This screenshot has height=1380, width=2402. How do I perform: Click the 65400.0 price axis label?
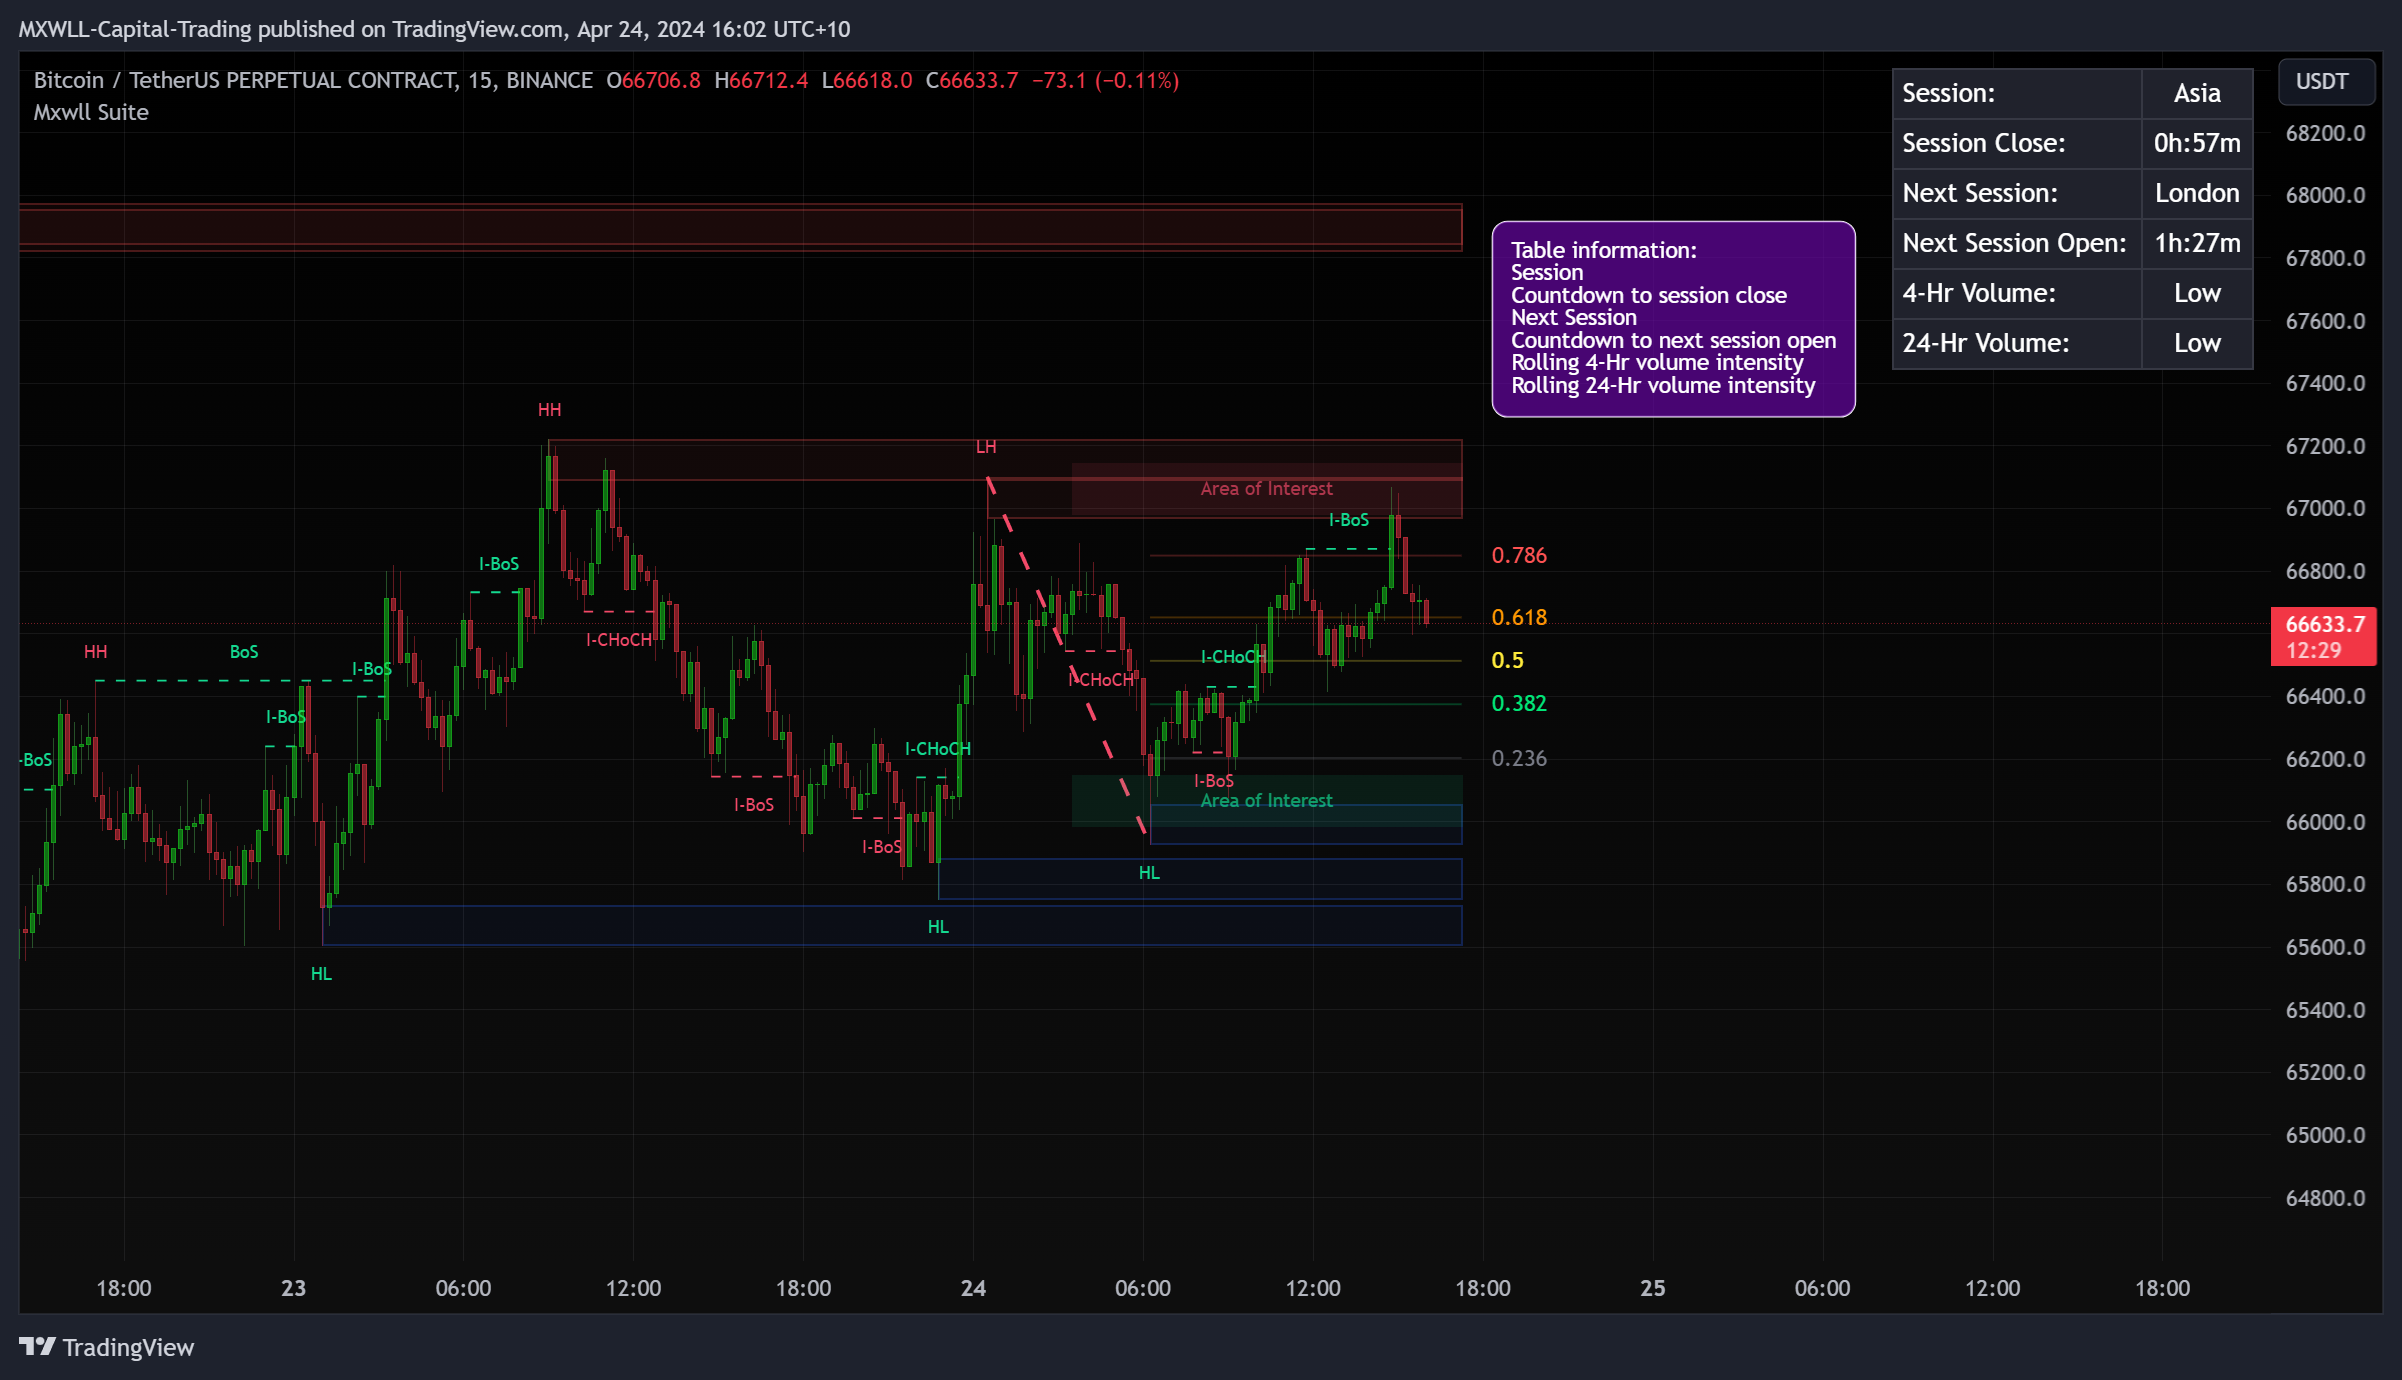2325,1010
